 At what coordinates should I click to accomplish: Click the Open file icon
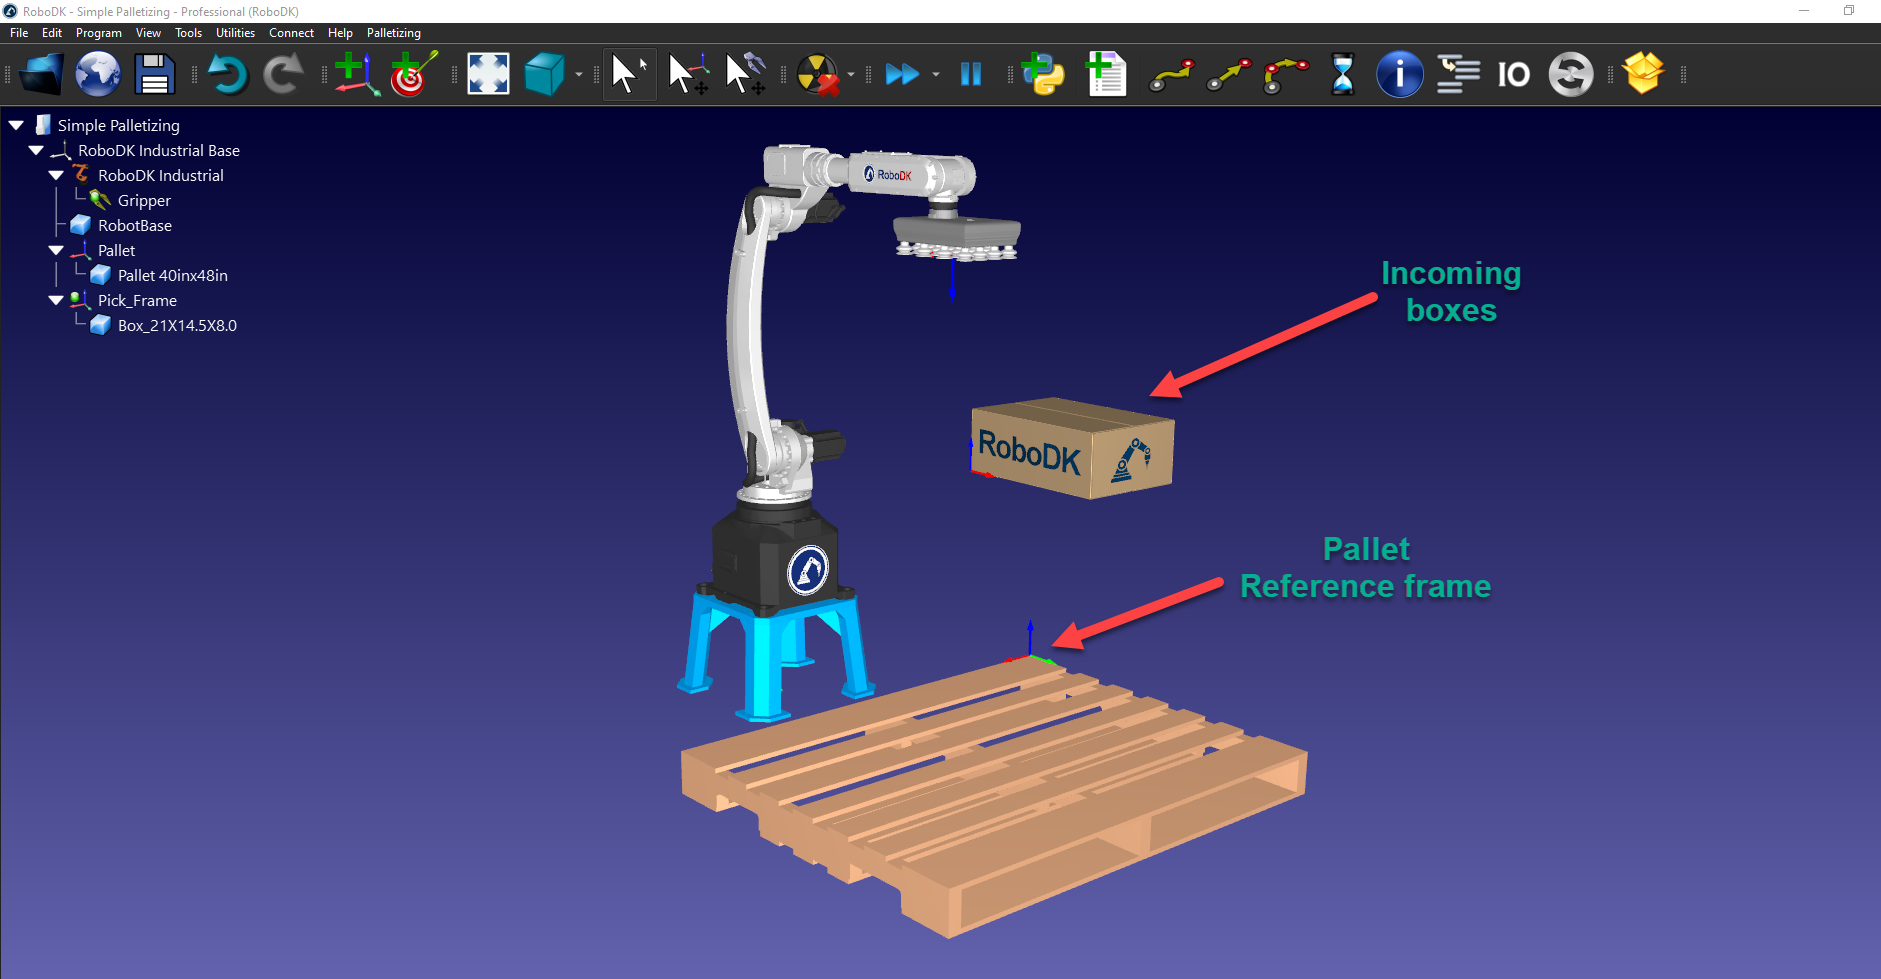pyautogui.click(x=41, y=75)
